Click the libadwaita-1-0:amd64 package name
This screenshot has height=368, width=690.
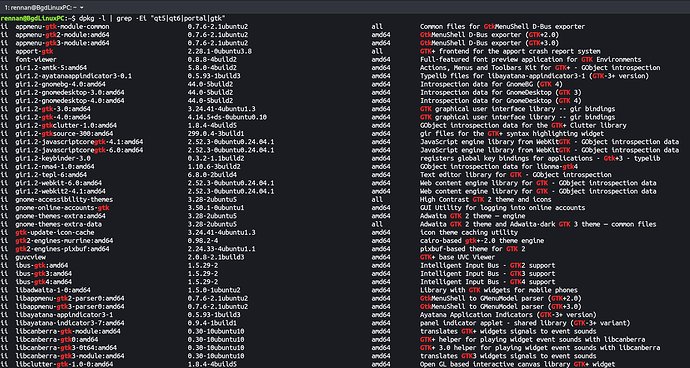coord(53,290)
